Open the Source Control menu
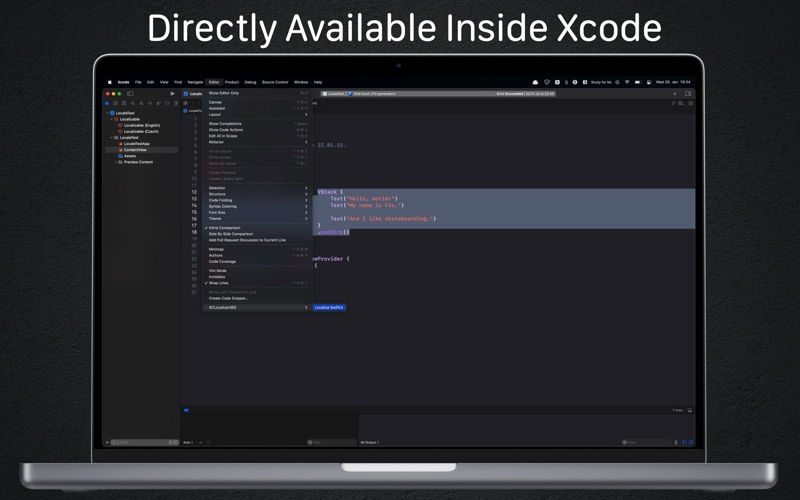Screen dimensions: 800x500 coord(275,82)
